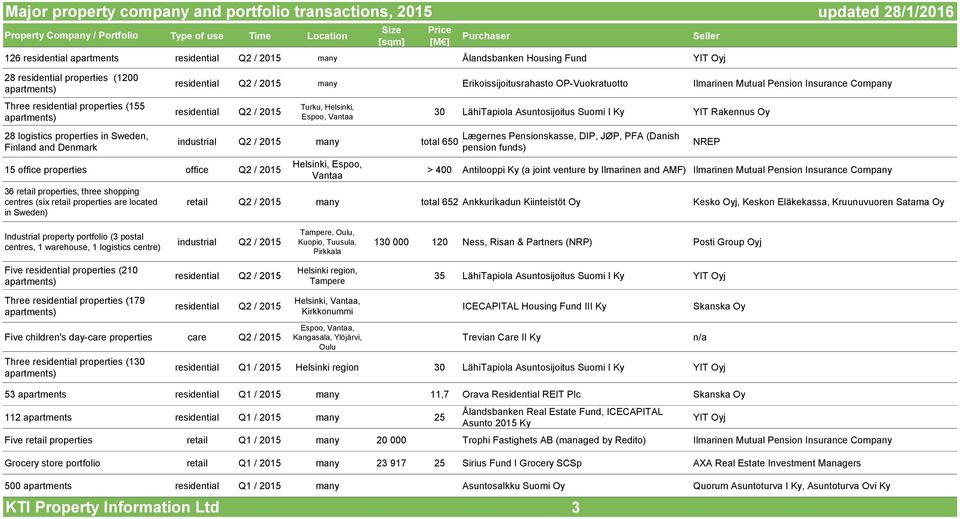
Task: Click 'Turku, Helsinki, Espoo, Vantaa' location cell
Action: pos(327,111)
